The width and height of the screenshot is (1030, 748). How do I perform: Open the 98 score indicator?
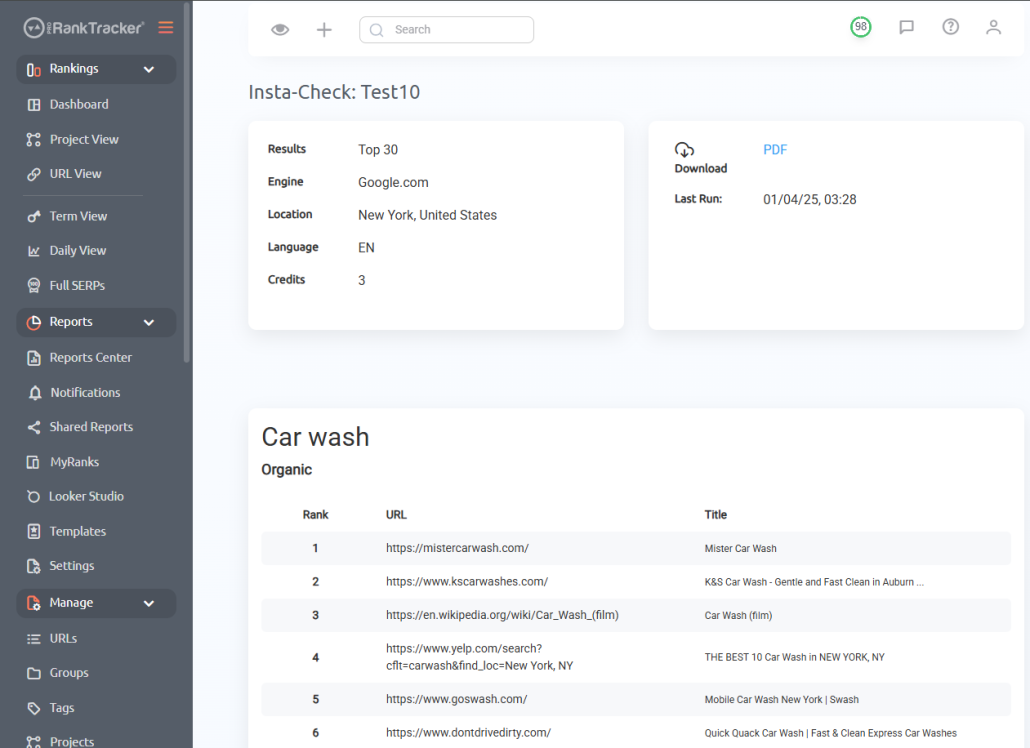(x=861, y=27)
